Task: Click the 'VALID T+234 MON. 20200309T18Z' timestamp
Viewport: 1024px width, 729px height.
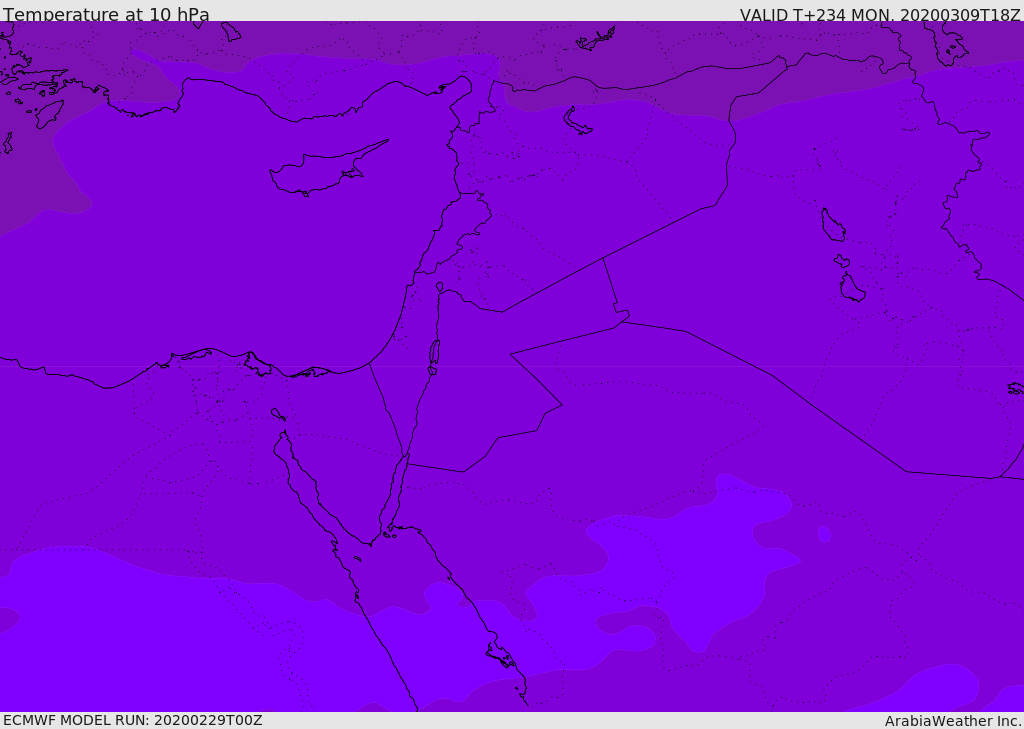Action: click(x=880, y=14)
